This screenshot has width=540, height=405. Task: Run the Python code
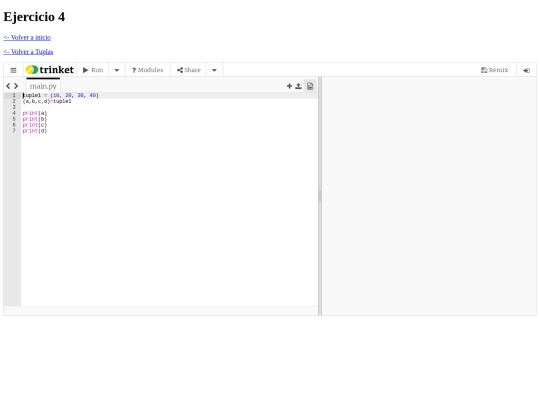(x=93, y=70)
